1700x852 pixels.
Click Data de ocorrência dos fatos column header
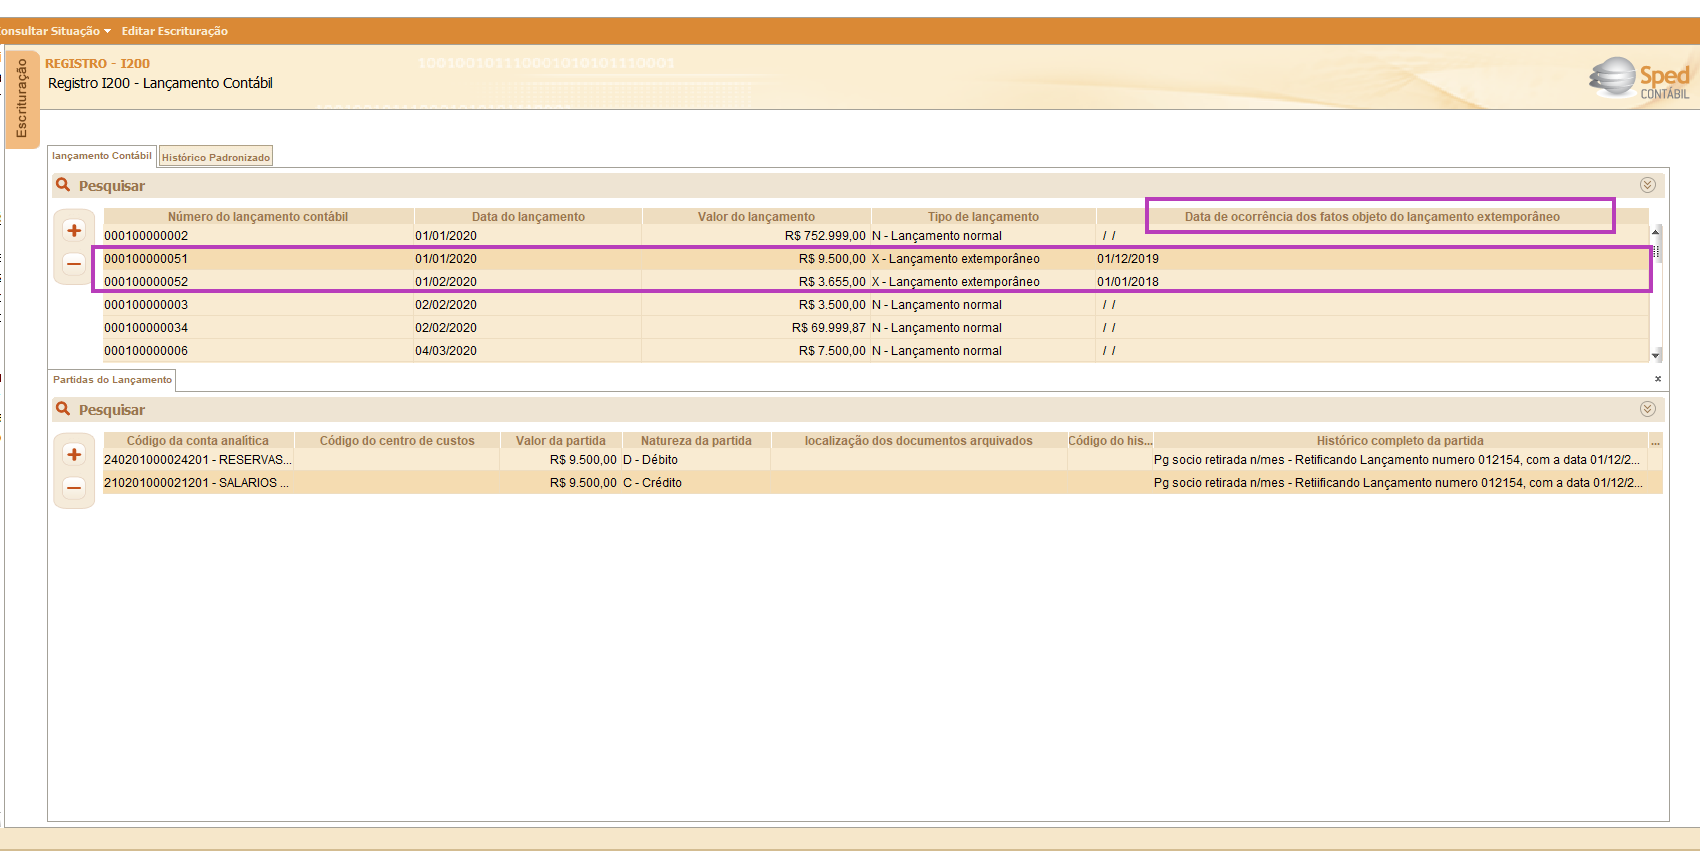1372,217
